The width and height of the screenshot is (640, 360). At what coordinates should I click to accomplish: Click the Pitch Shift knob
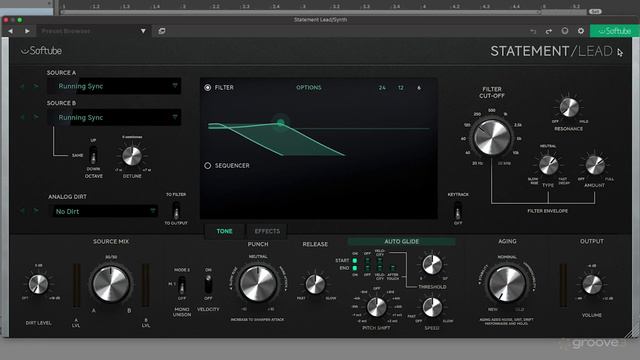(x=376, y=307)
